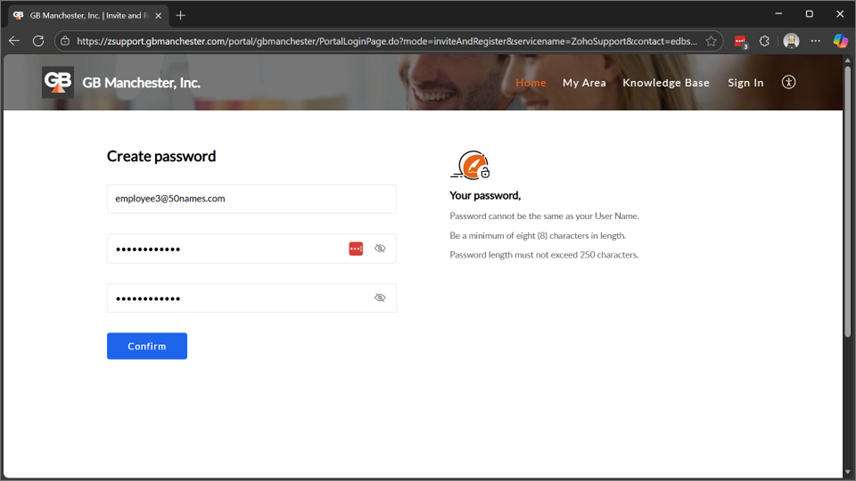Click the email input field
Screen dimensions: 856x481
[251, 199]
